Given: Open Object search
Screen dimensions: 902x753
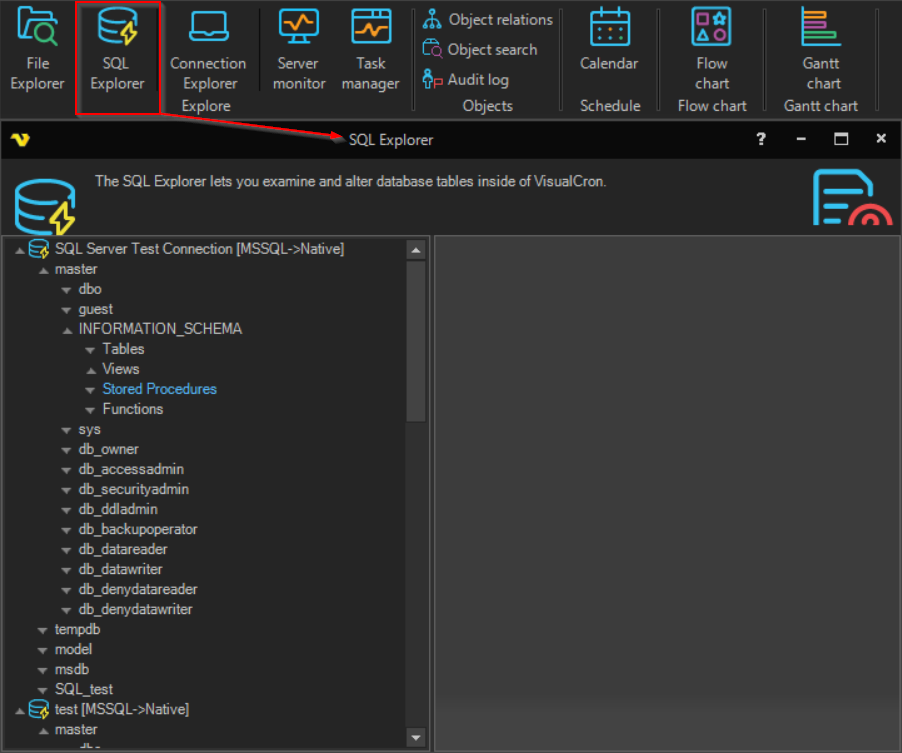Looking at the screenshot, I should pos(480,50).
